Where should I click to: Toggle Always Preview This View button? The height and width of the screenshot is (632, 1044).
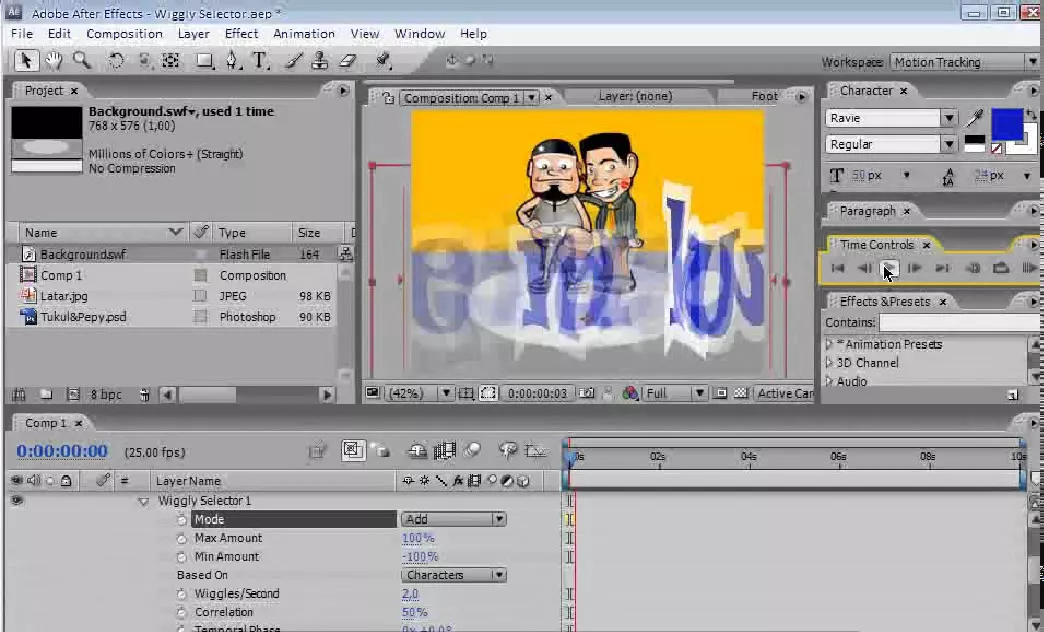373,393
